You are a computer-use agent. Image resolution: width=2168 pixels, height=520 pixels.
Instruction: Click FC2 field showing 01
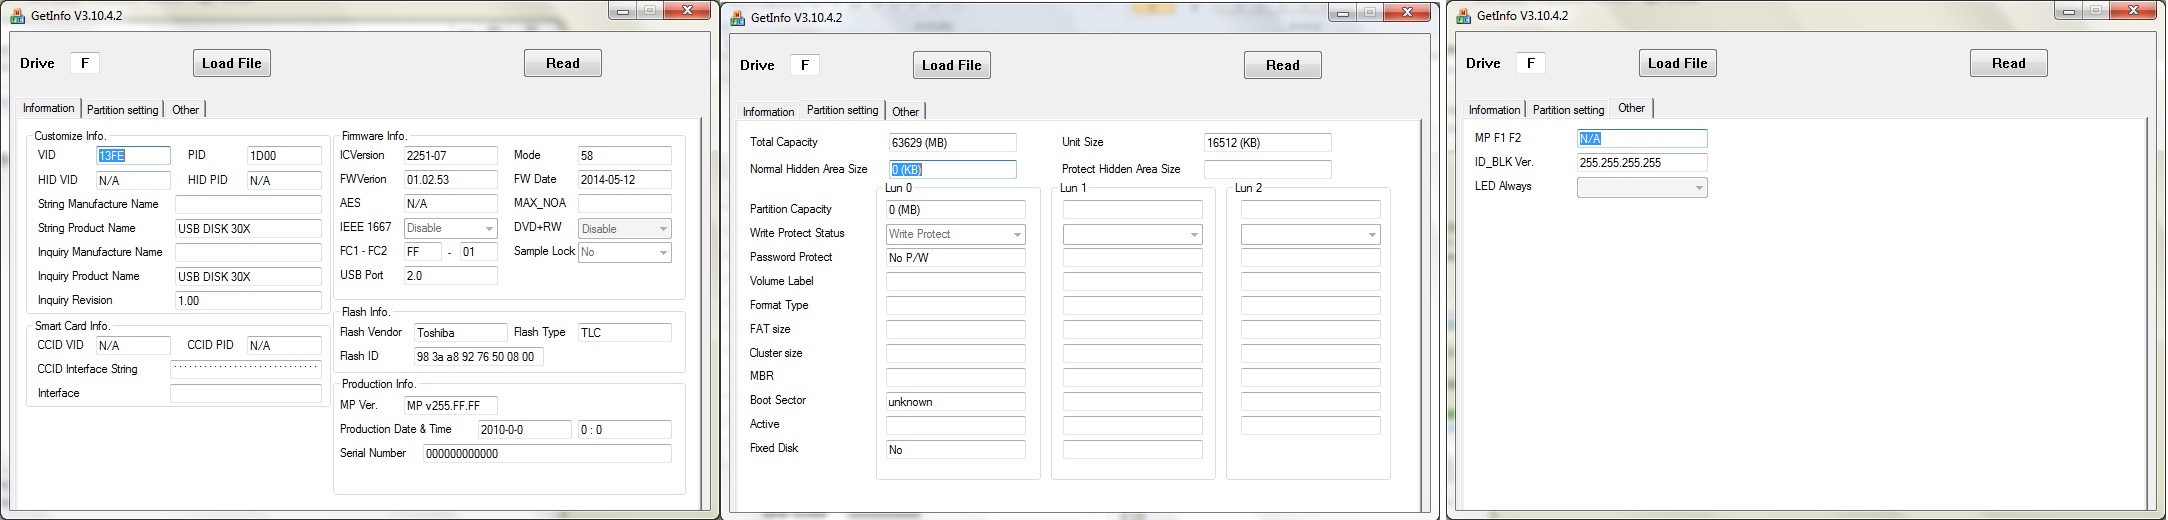tap(479, 252)
